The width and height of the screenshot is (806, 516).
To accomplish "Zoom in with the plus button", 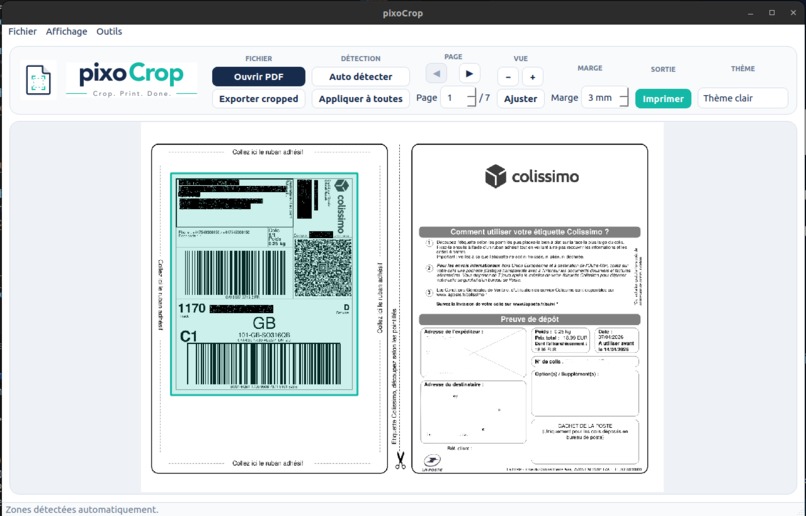I will point(533,77).
